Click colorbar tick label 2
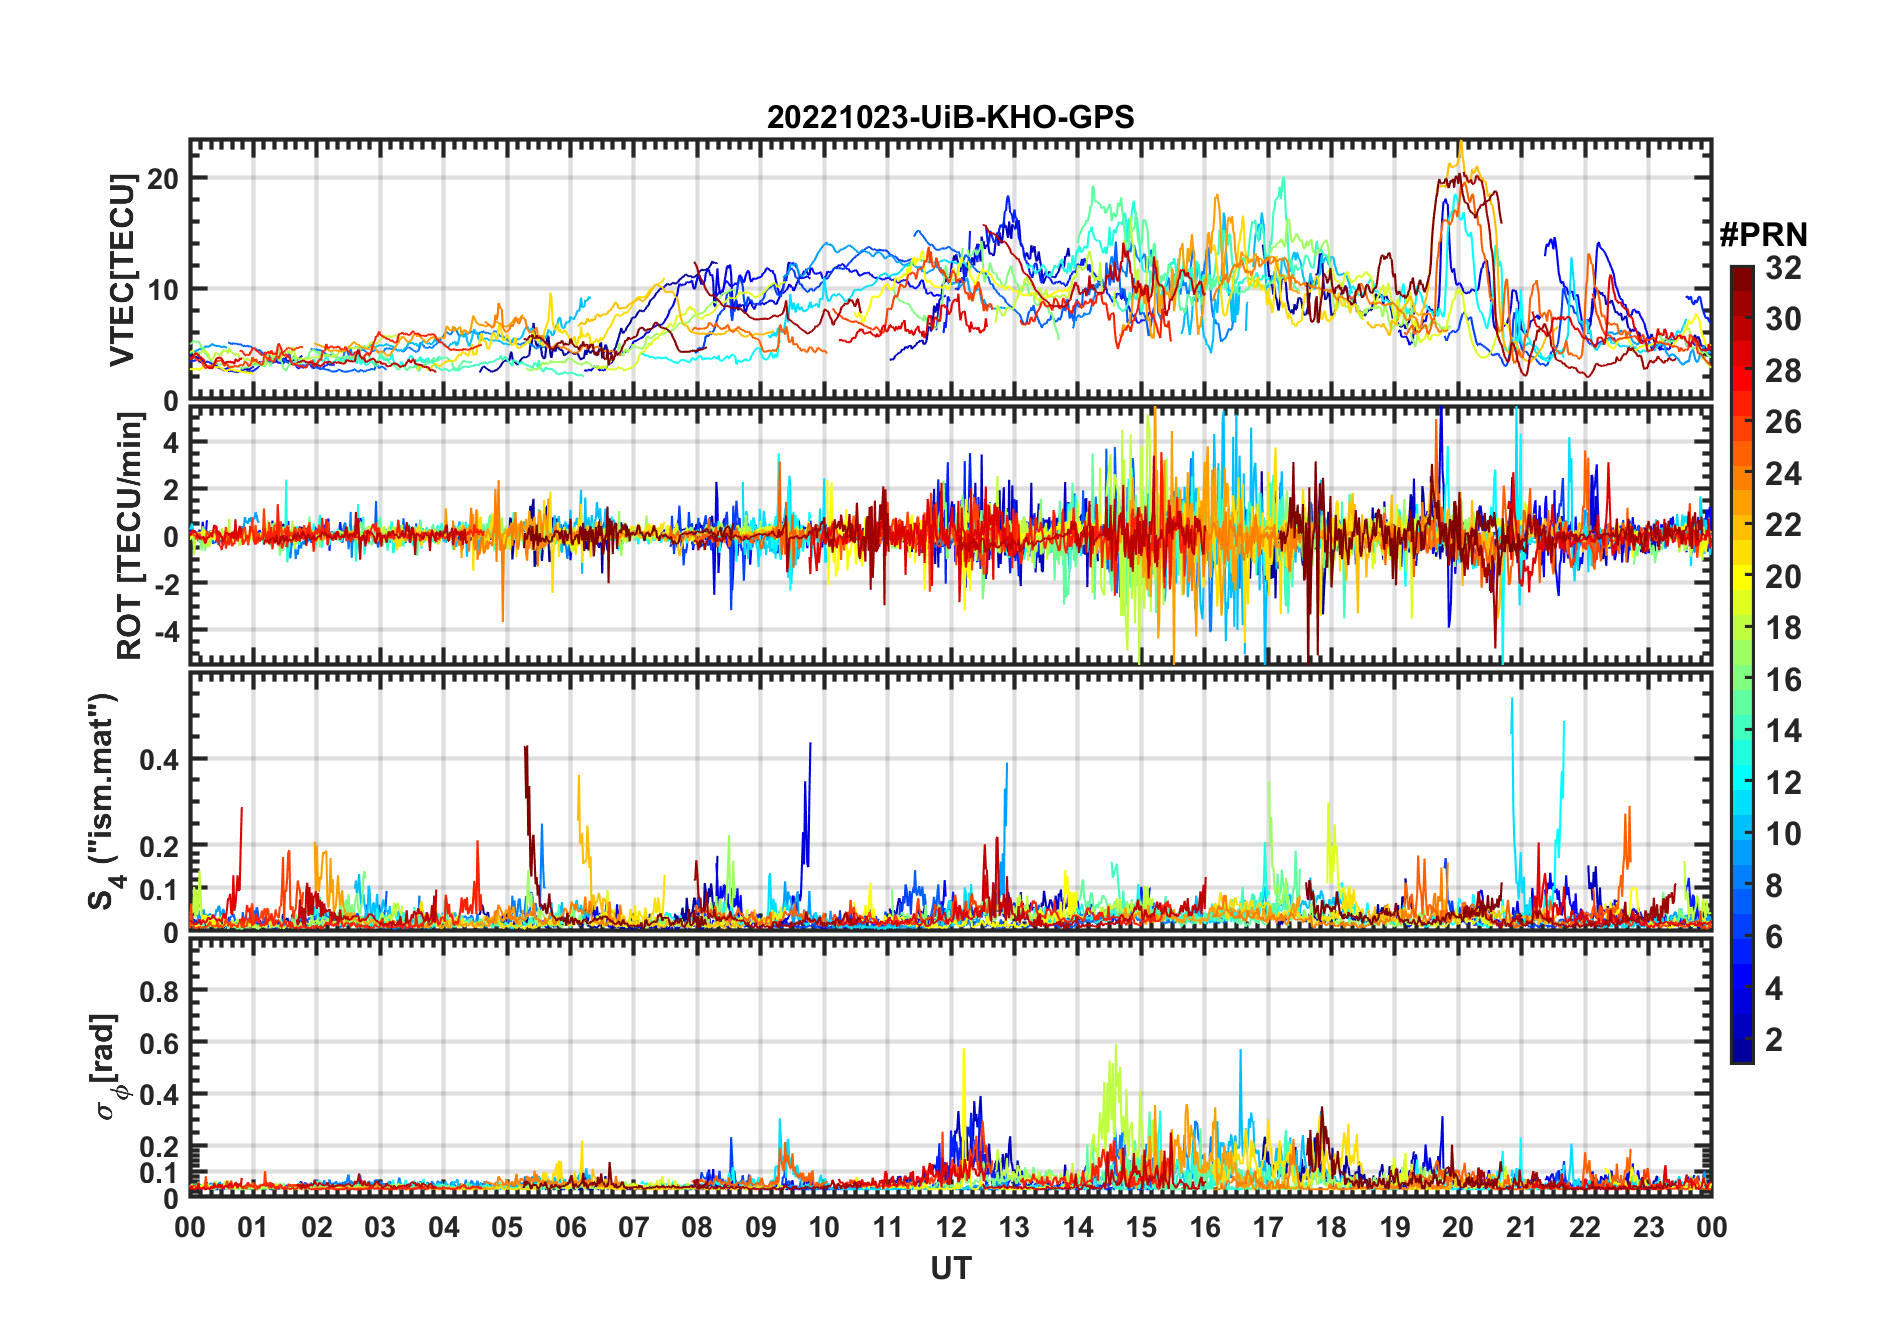Viewport: 1902px width, 1330px height. [x=1774, y=1040]
